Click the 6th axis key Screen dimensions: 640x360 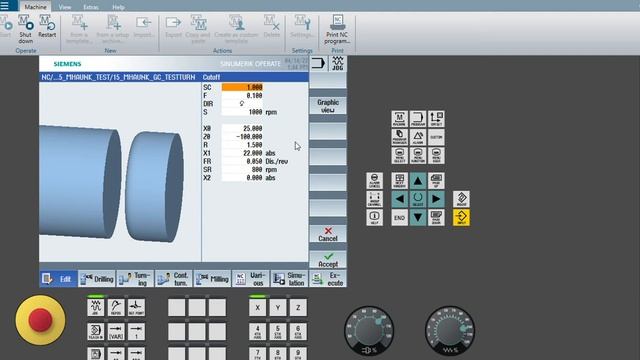pyautogui.click(x=298, y=331)
